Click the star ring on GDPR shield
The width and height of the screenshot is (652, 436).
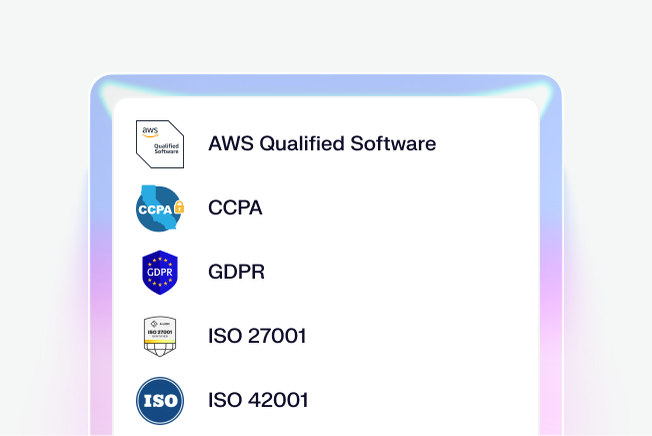tap(160, 262)
